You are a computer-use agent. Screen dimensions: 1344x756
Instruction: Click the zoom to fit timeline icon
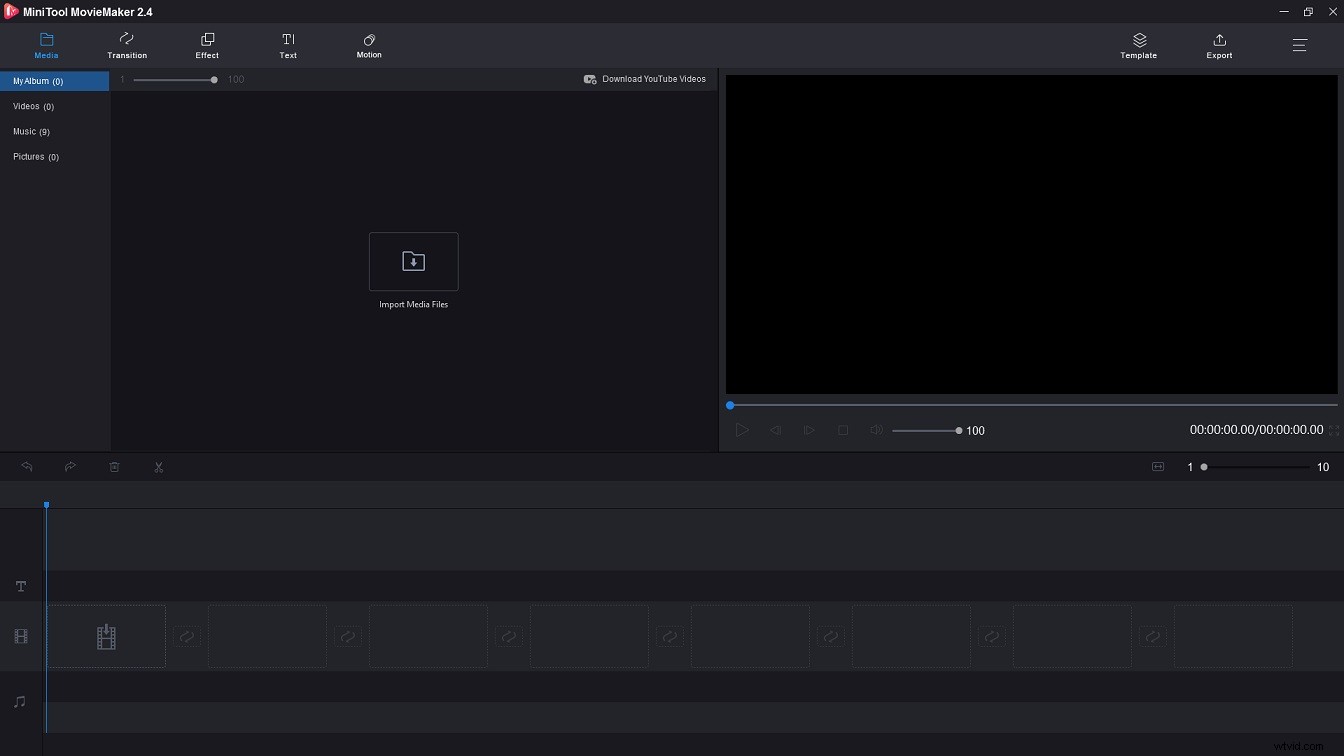[x=1158, y=467]
